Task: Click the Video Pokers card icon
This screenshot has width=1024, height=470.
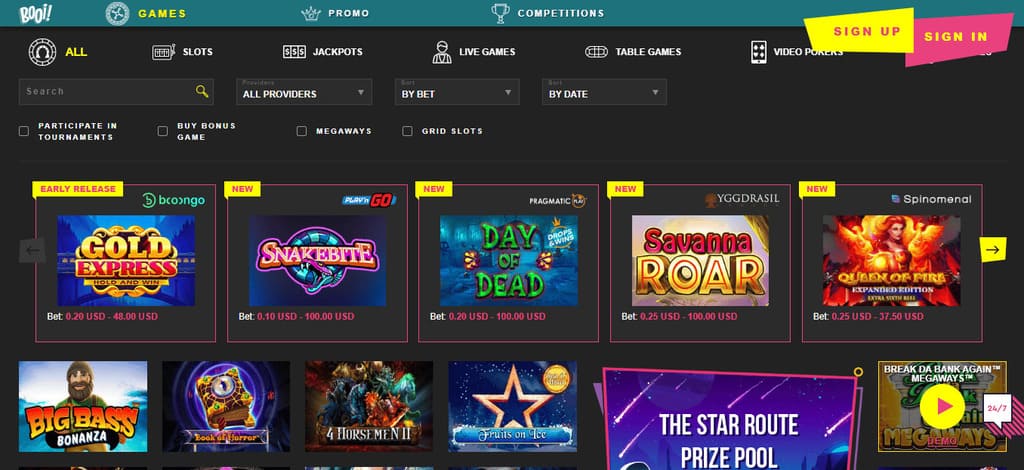Action: [x=759, y=52]
